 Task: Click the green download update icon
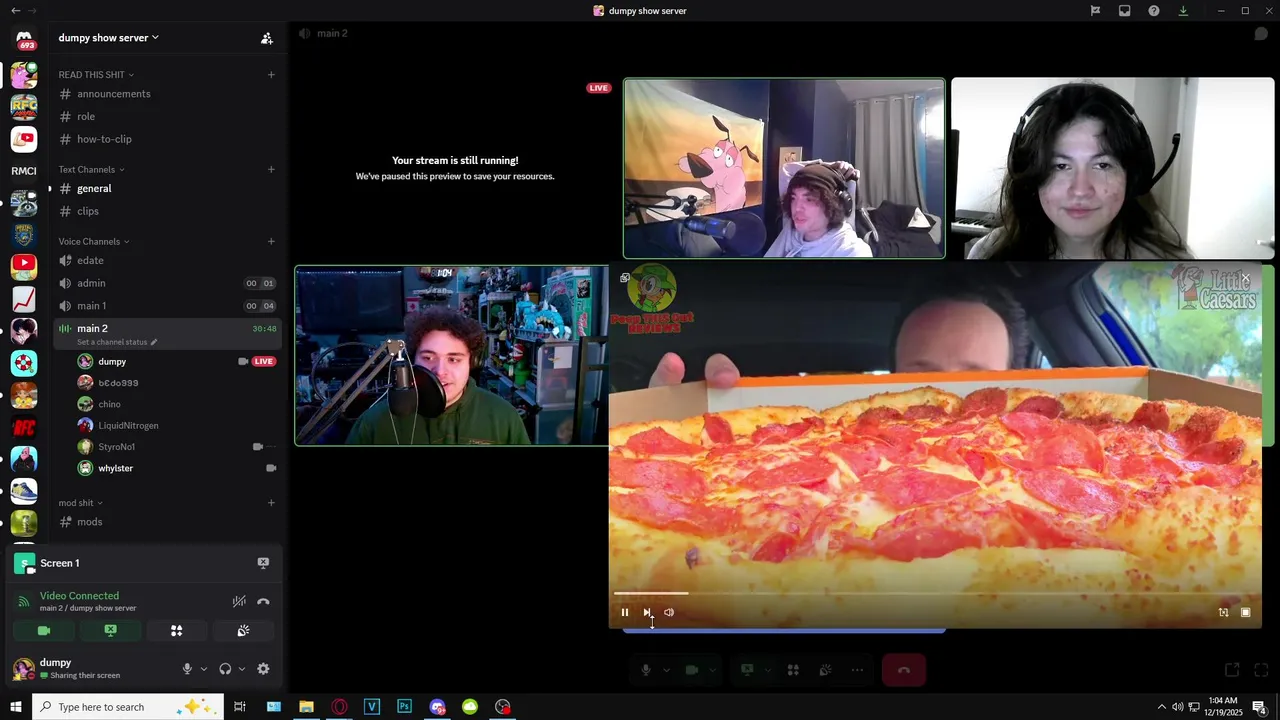pyautogui.click(x=1183, y=11)
